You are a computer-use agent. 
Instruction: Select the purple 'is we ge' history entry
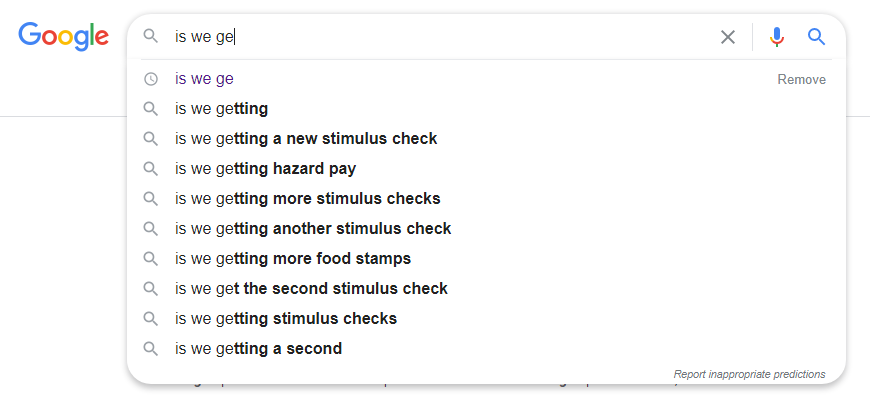pos(204,79)
